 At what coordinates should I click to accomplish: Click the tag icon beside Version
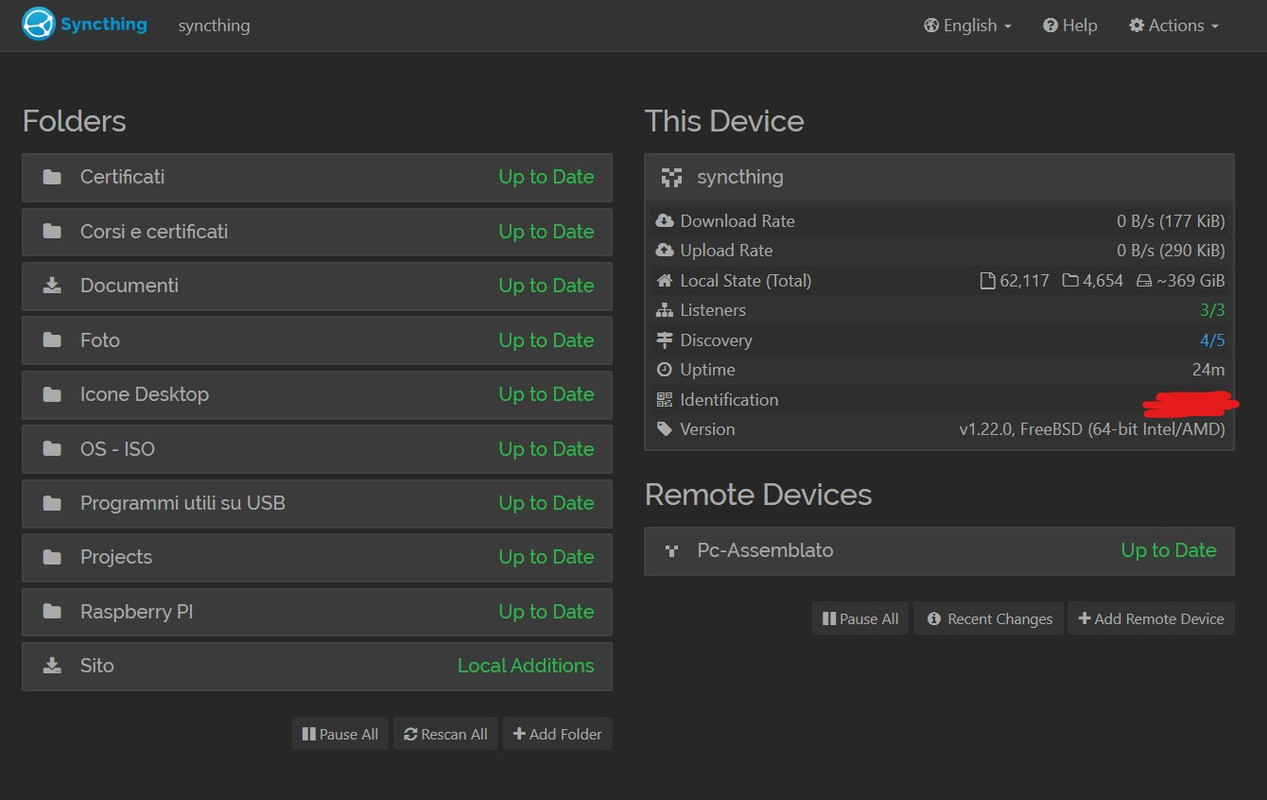664,429
